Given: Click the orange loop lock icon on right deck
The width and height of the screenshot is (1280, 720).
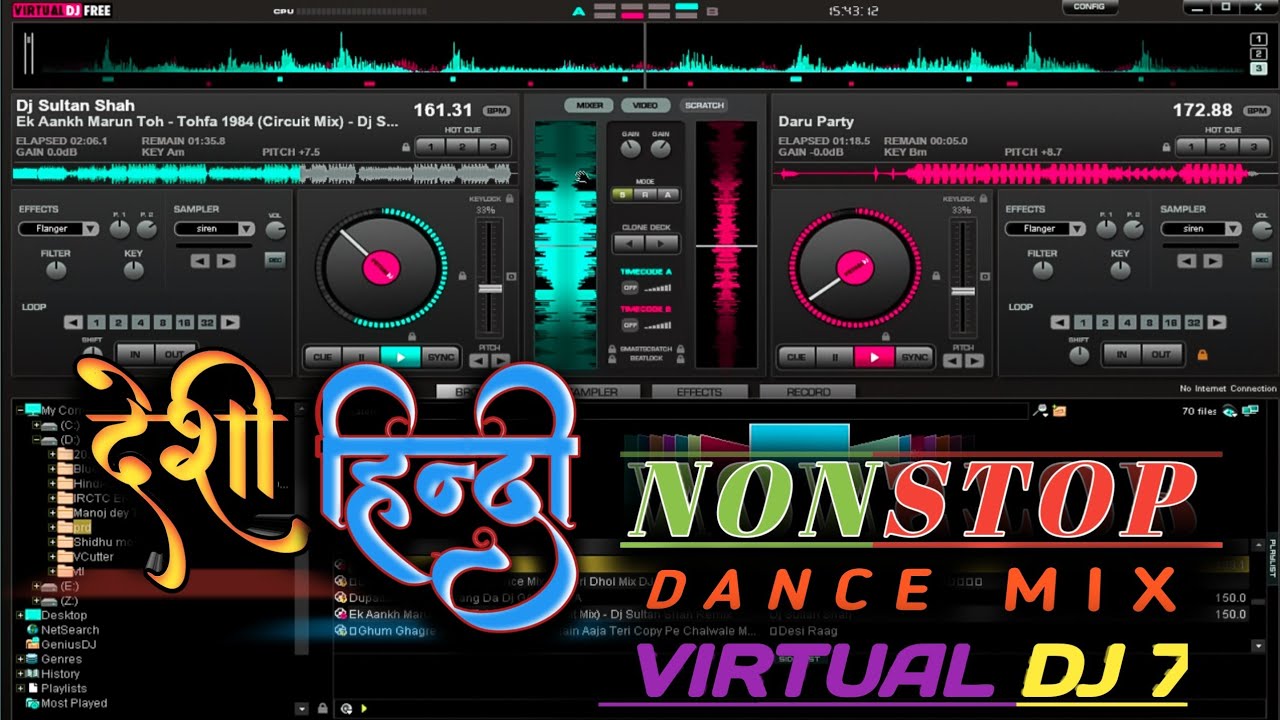Looking at the screenshot, I should 1203,354.
